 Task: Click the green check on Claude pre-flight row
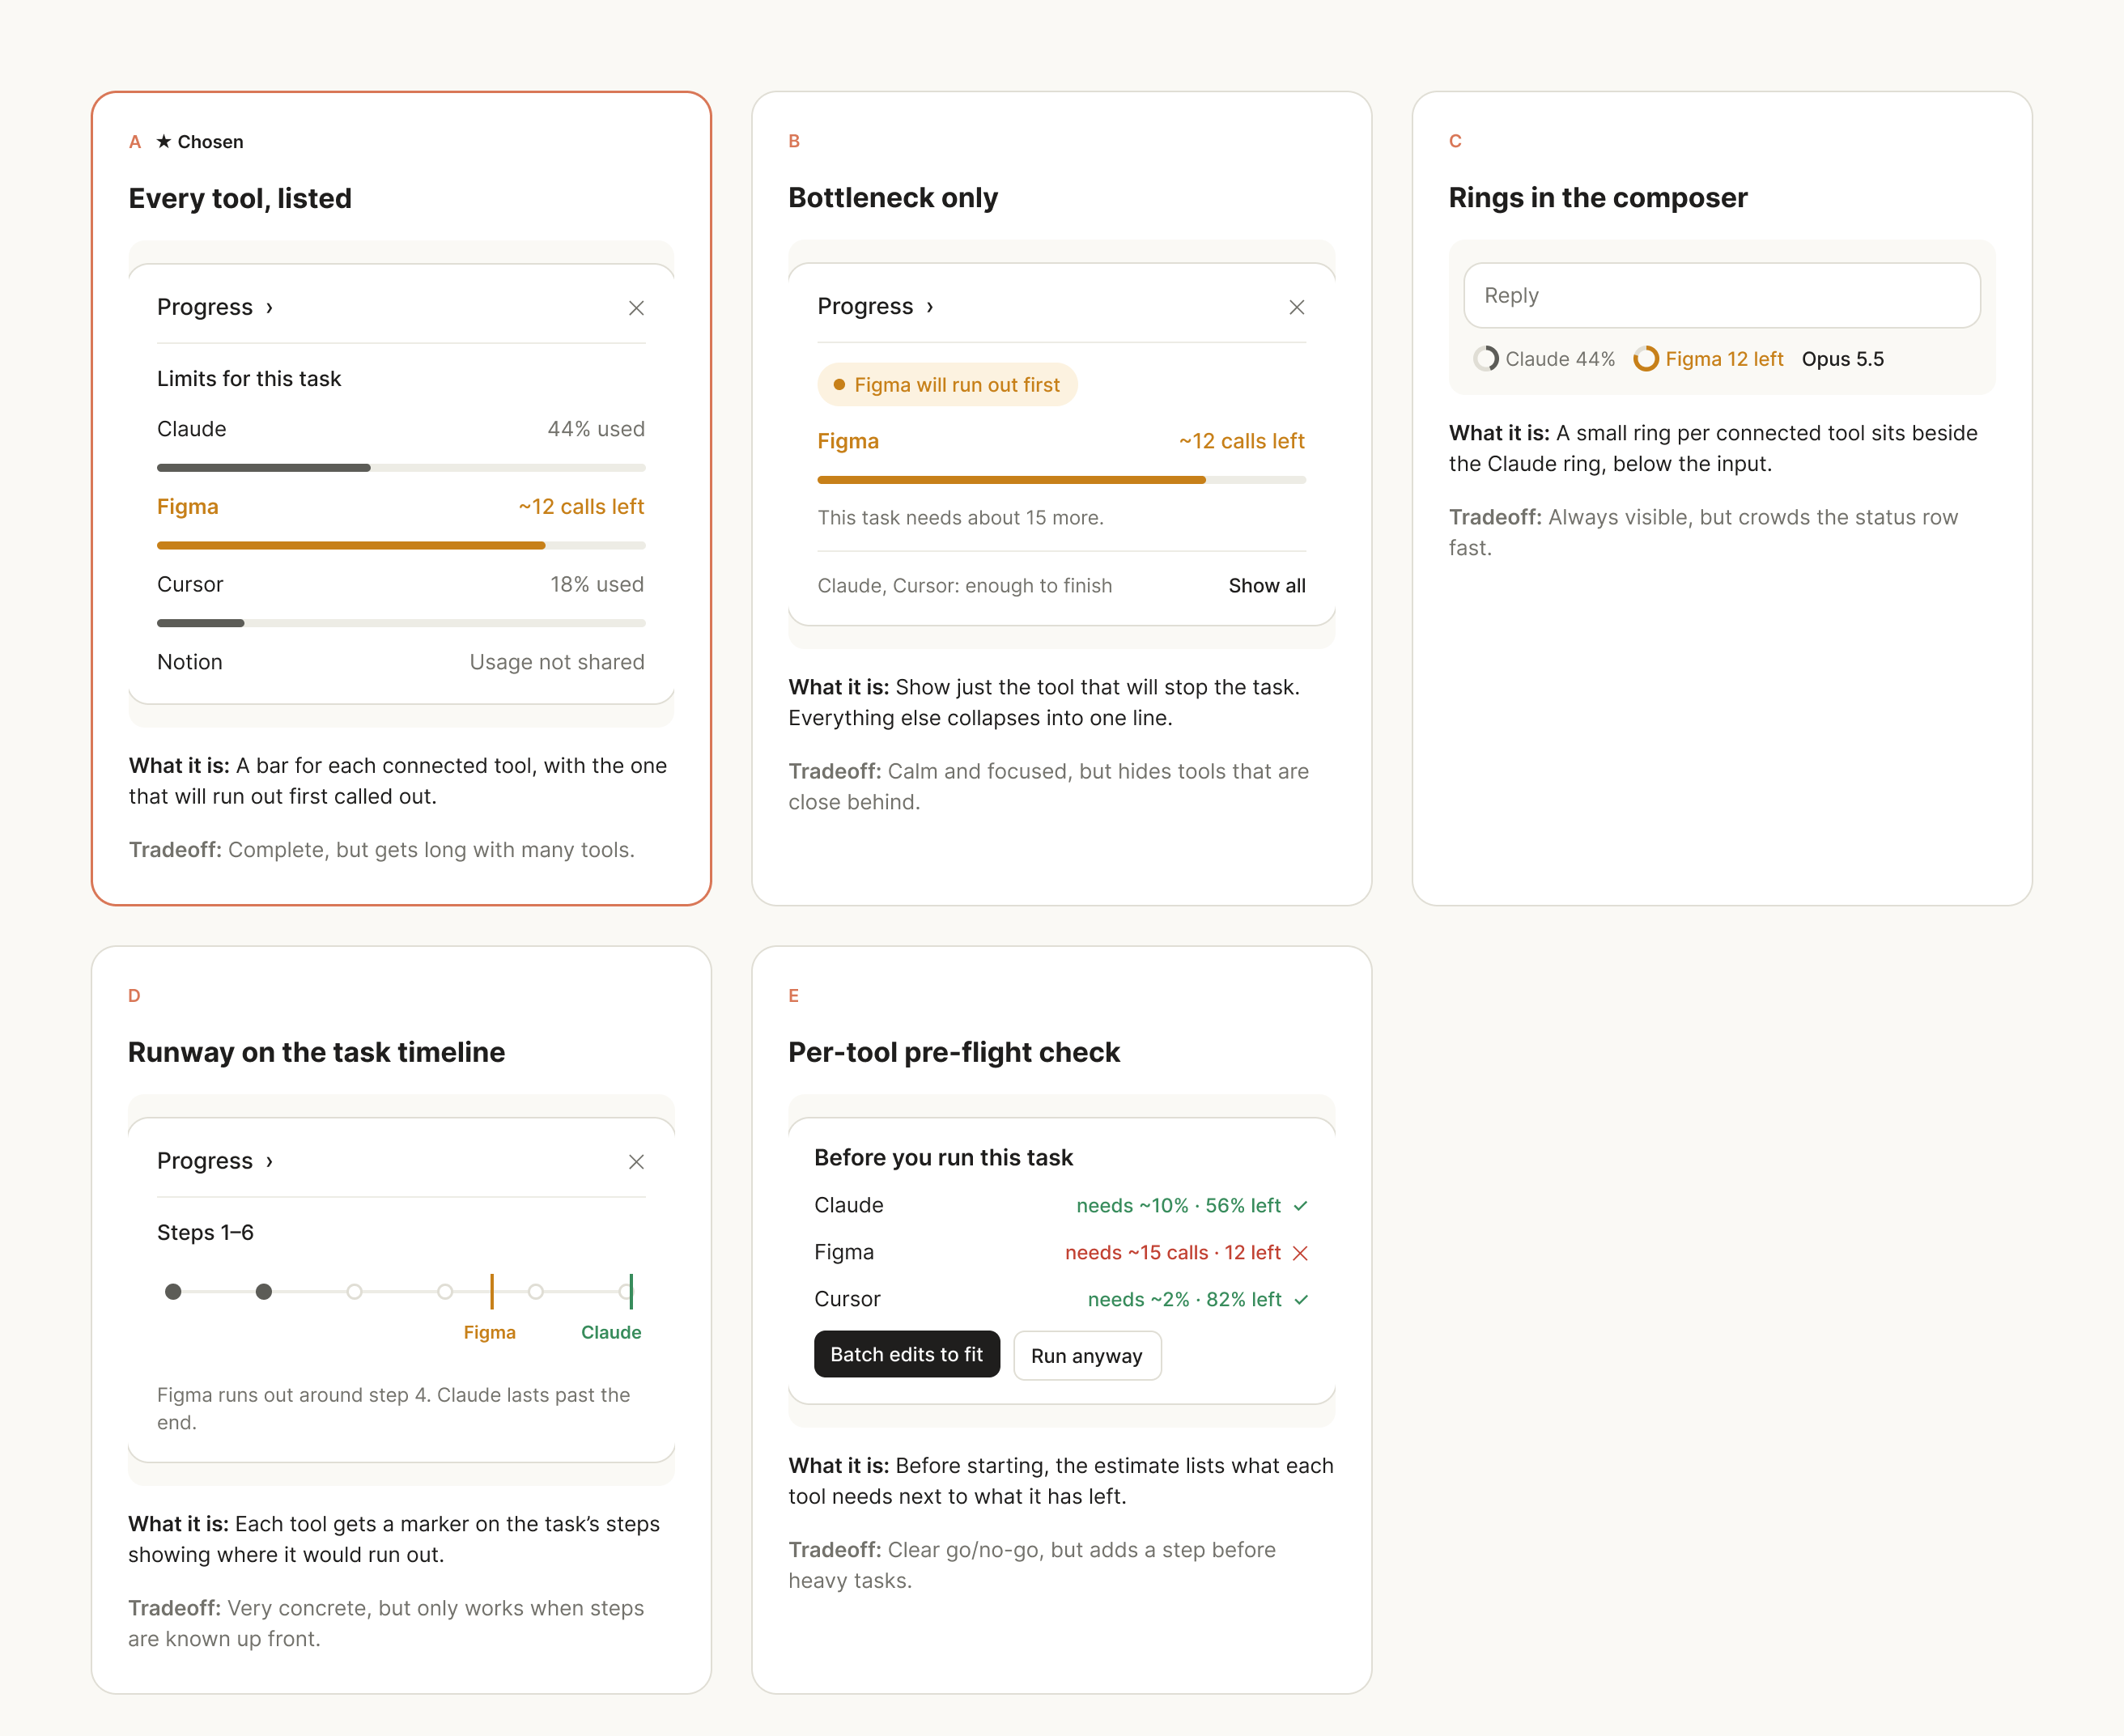click(x=1300, y=1206)
